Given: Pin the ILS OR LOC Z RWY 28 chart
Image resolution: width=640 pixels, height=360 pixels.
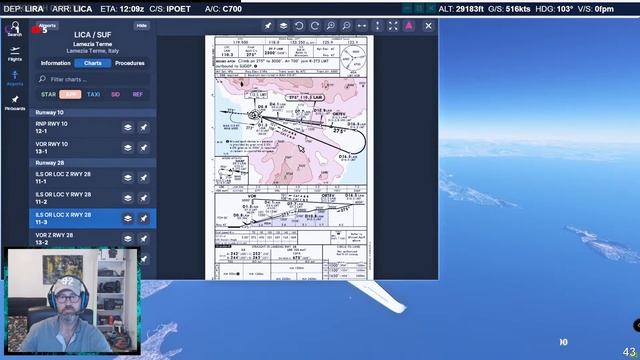Looking at the screenshot, I should click(144, 178).
